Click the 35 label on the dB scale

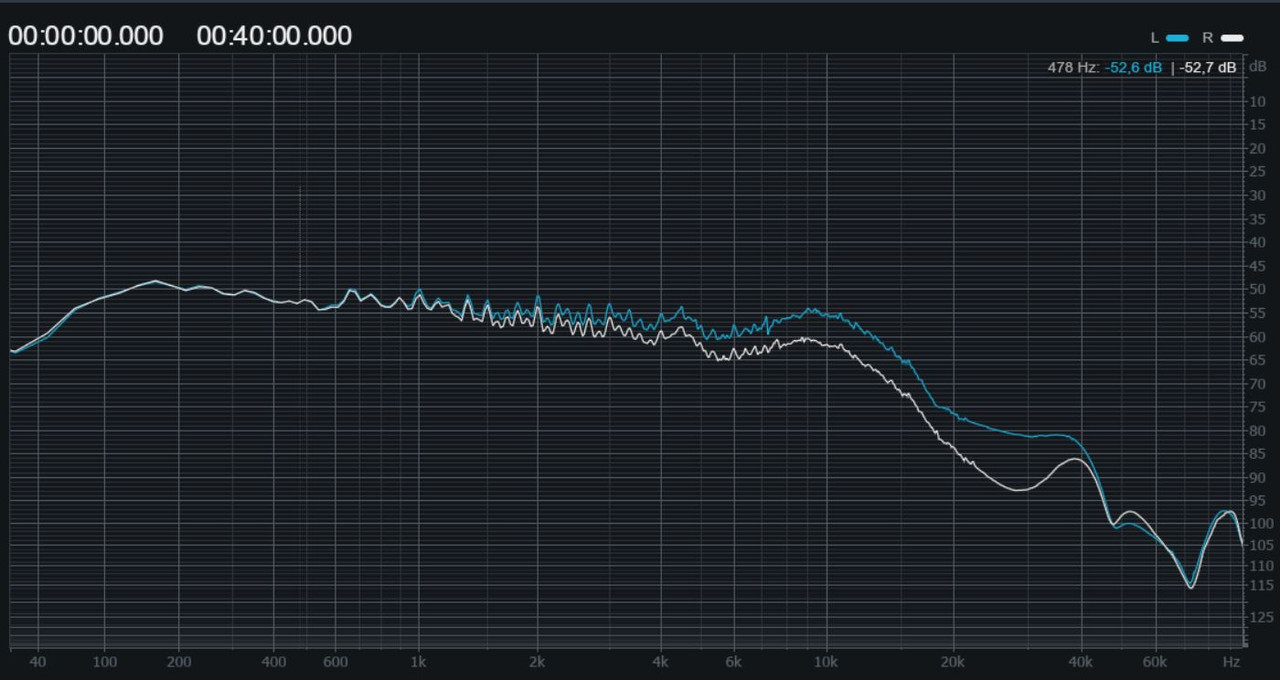click(x=1258, y=219)
